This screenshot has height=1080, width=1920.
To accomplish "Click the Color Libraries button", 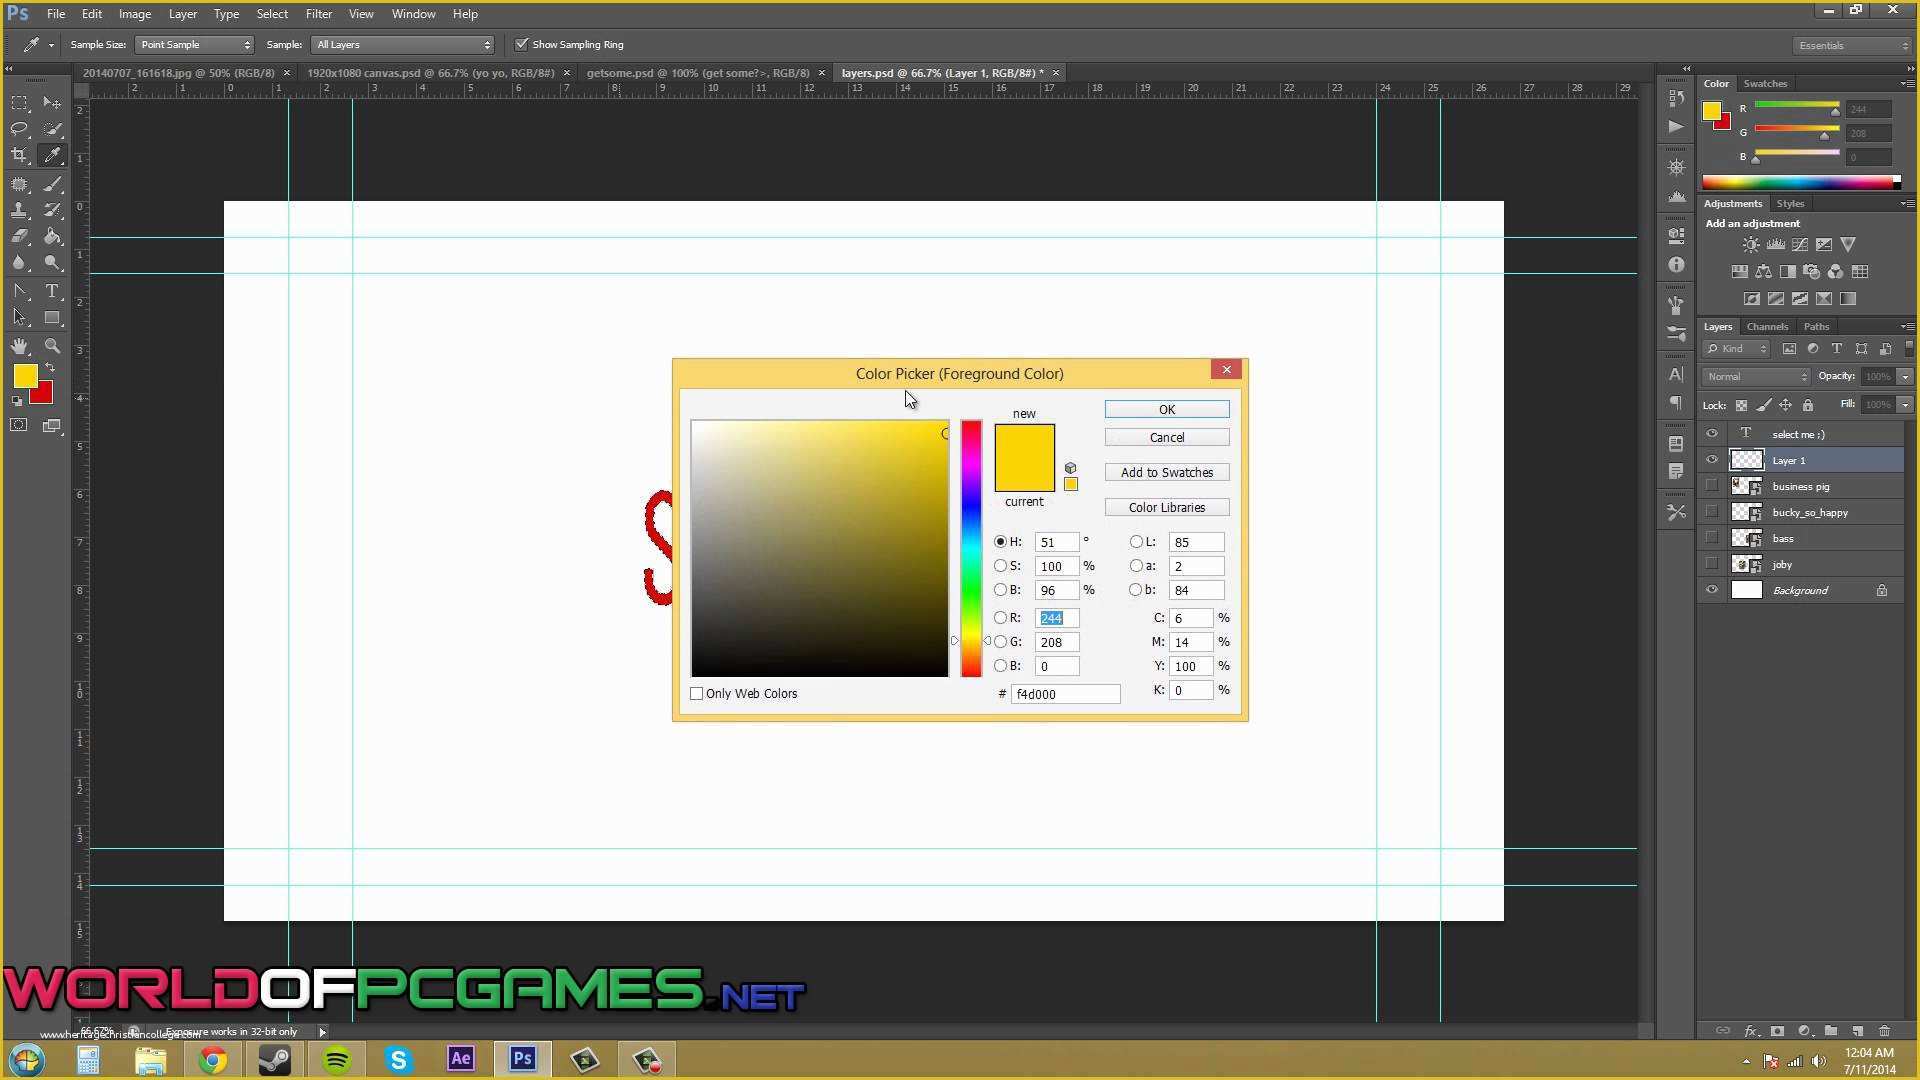I will click(x=1166, y=506).
